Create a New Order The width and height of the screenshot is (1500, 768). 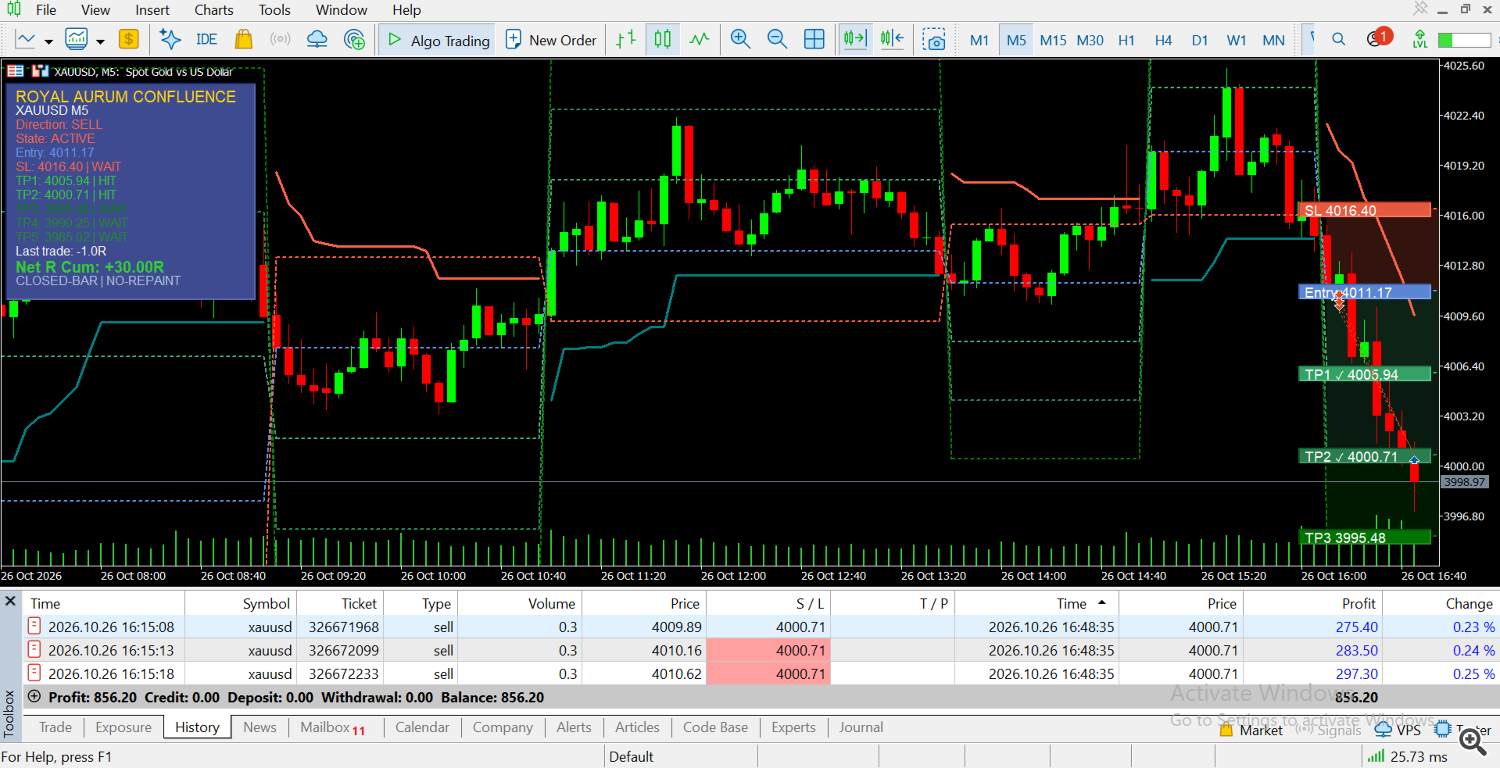tap(551, 40)
